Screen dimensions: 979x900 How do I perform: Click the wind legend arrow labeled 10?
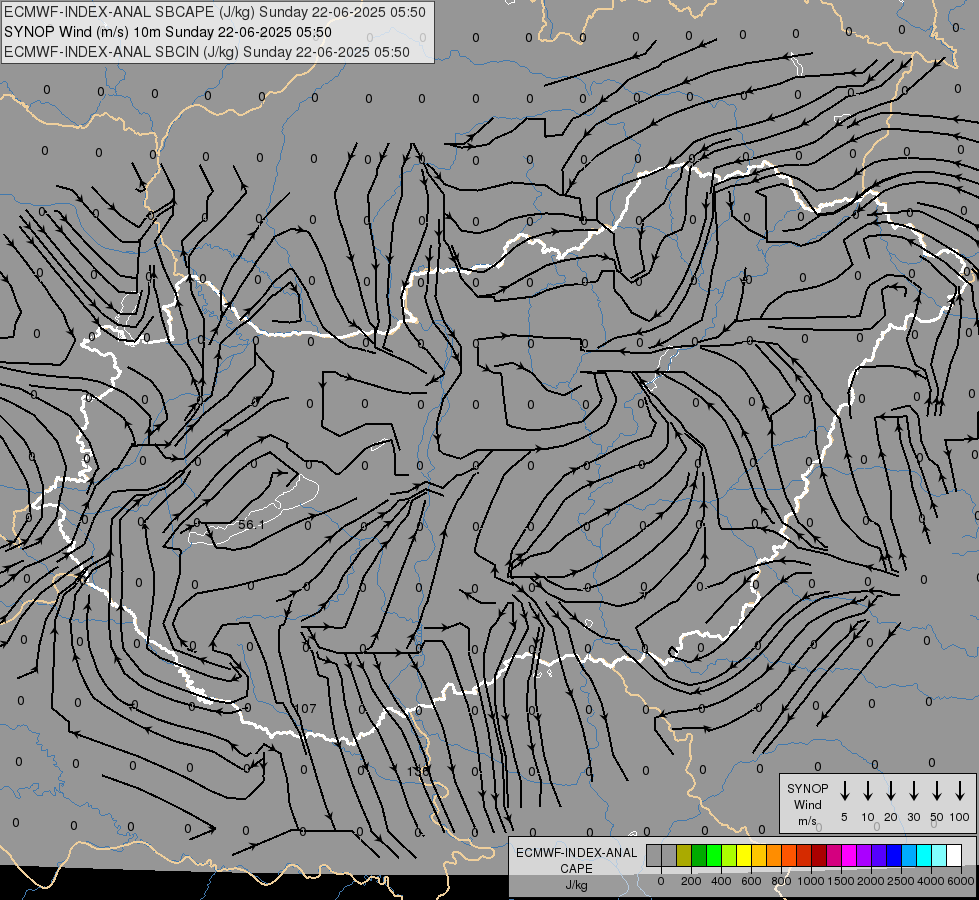[x=868, y=790]
